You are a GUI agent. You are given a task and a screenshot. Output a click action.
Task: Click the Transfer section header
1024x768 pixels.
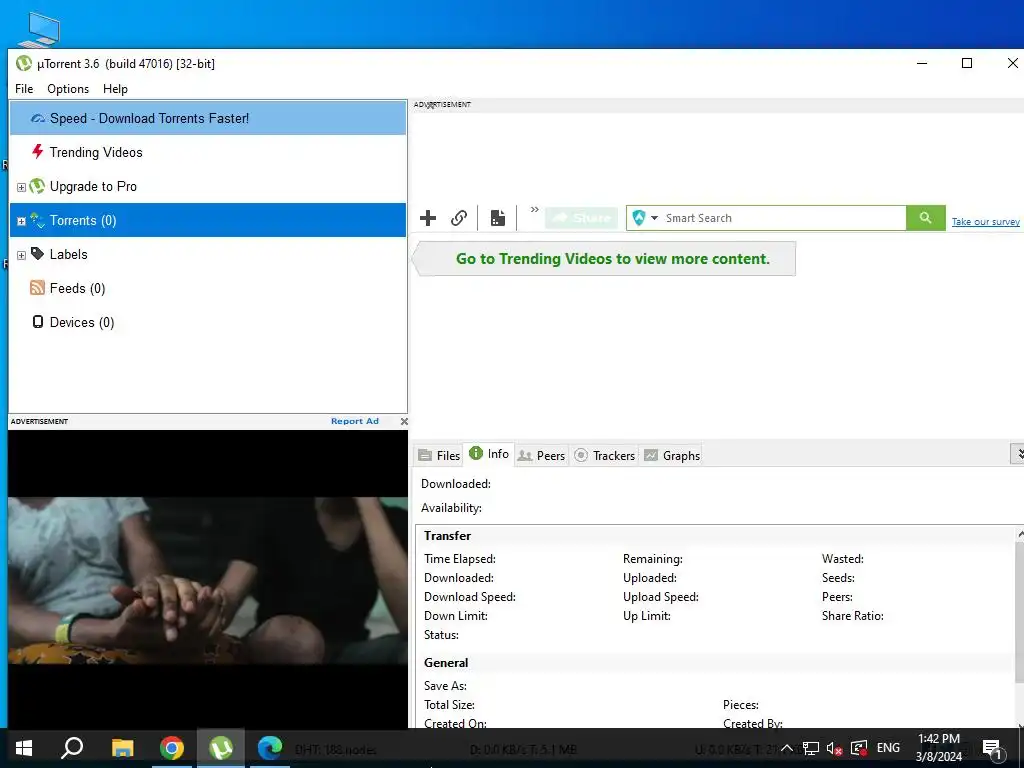coord(447,536)
